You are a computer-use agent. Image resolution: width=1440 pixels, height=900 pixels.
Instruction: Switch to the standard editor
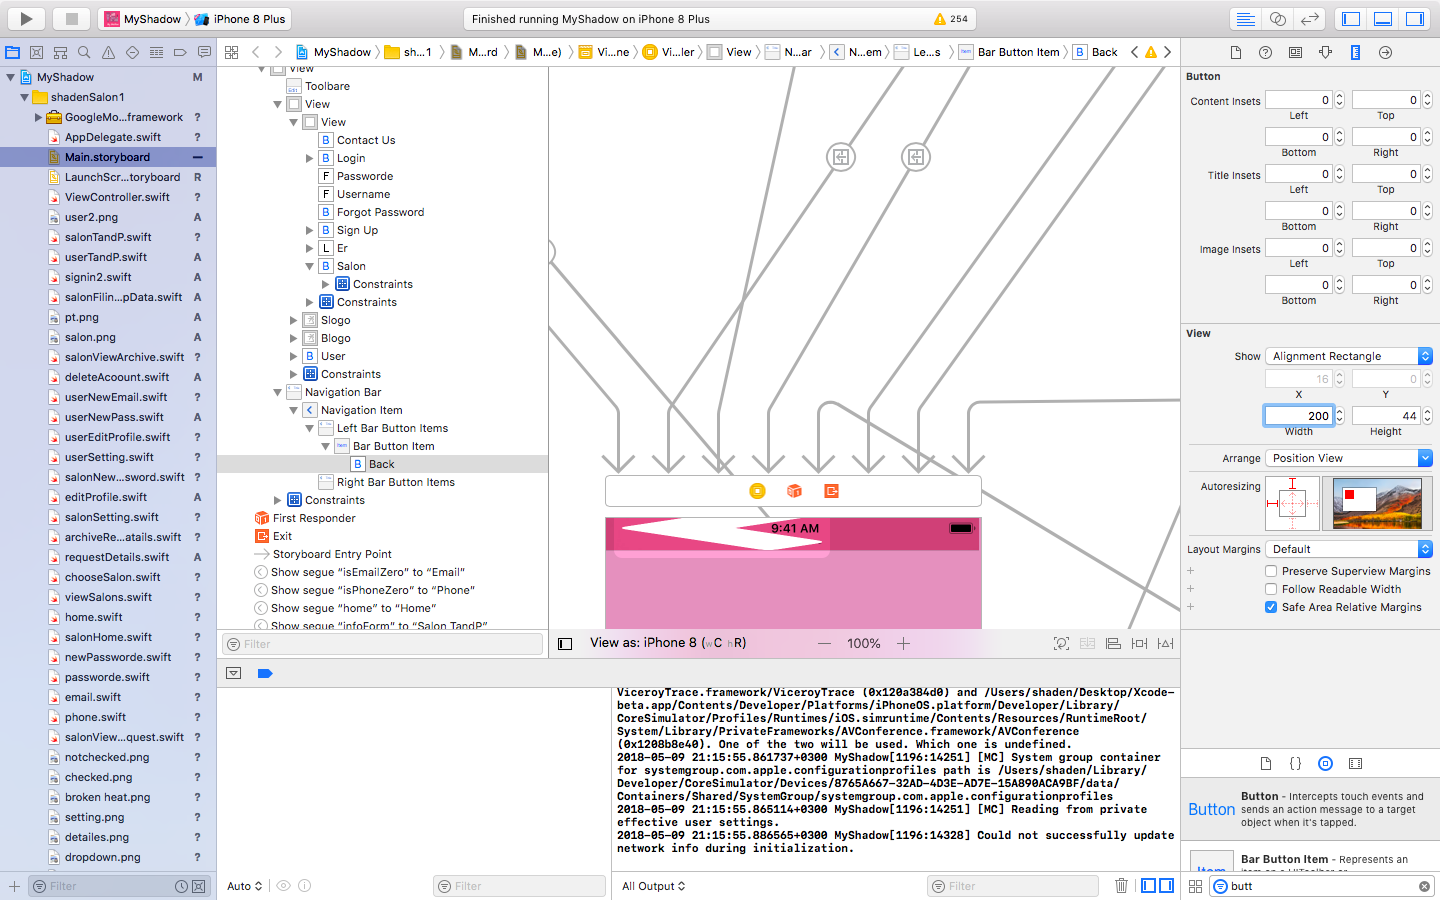point(1245,19)
